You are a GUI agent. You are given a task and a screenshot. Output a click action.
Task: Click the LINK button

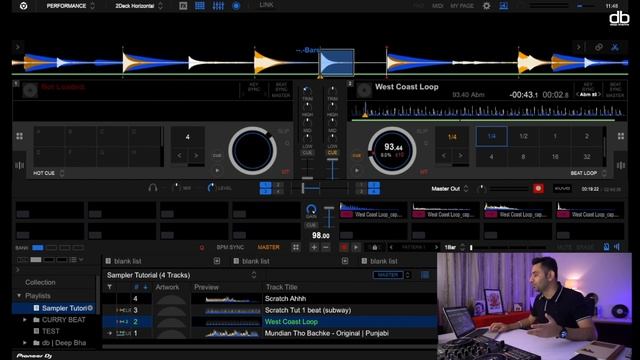(x=267, y=5)
